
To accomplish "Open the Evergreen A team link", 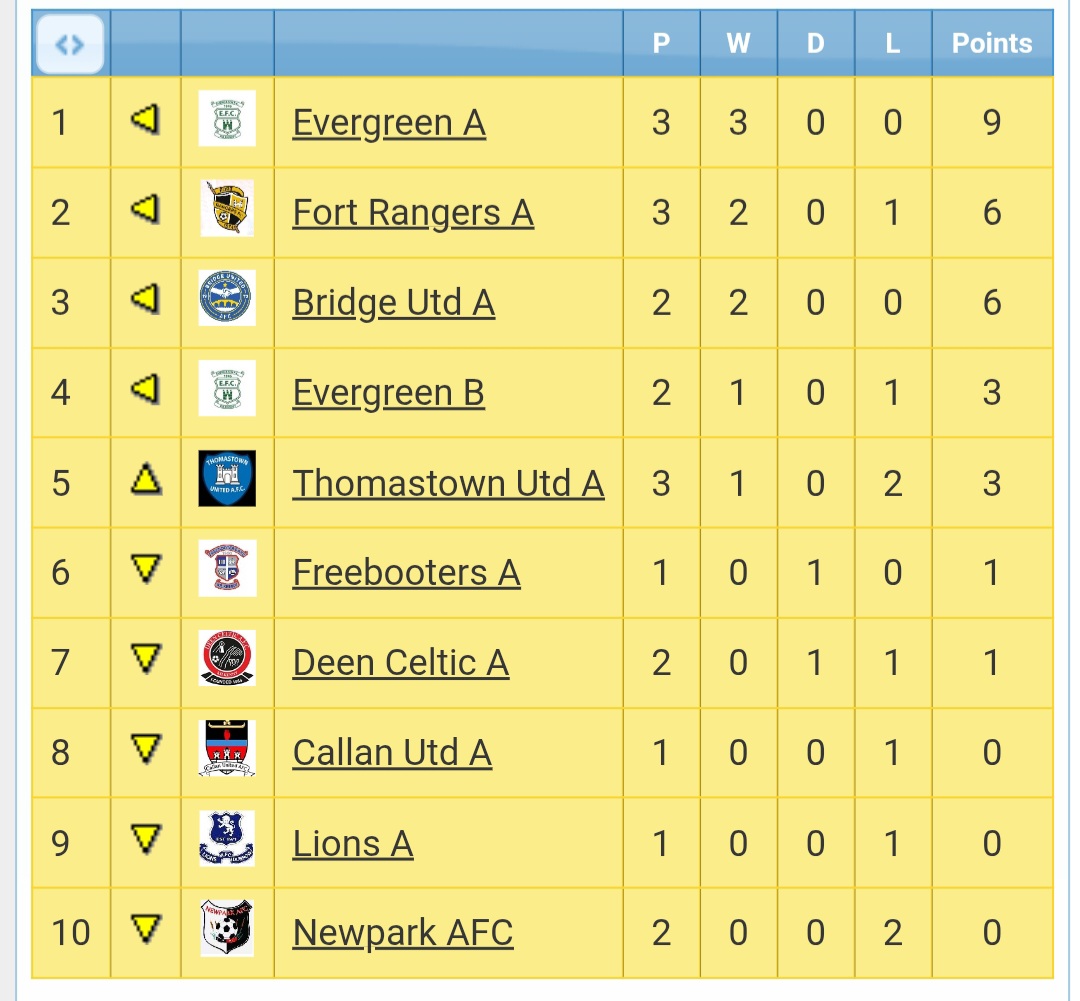I will point(389,123).
